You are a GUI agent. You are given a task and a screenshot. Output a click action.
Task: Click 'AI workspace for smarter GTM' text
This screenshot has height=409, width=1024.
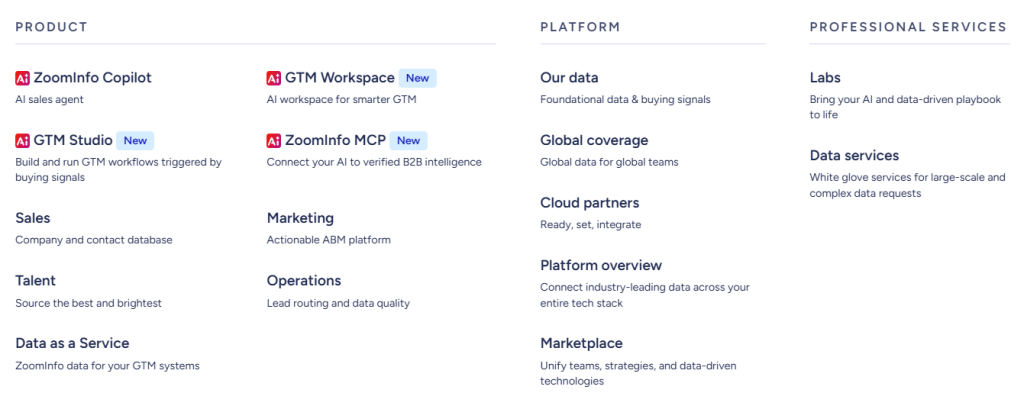click(x=341, y=100)
